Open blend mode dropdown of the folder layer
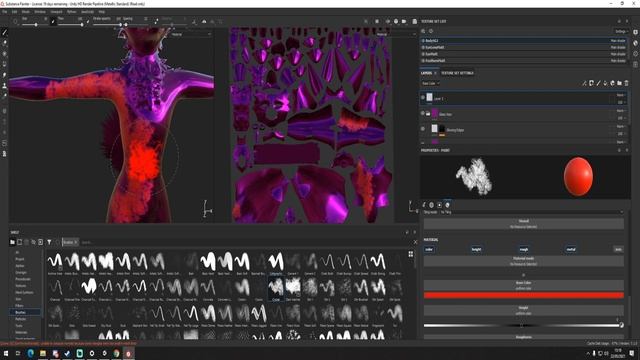640x360 pixels. click(620, 111)
